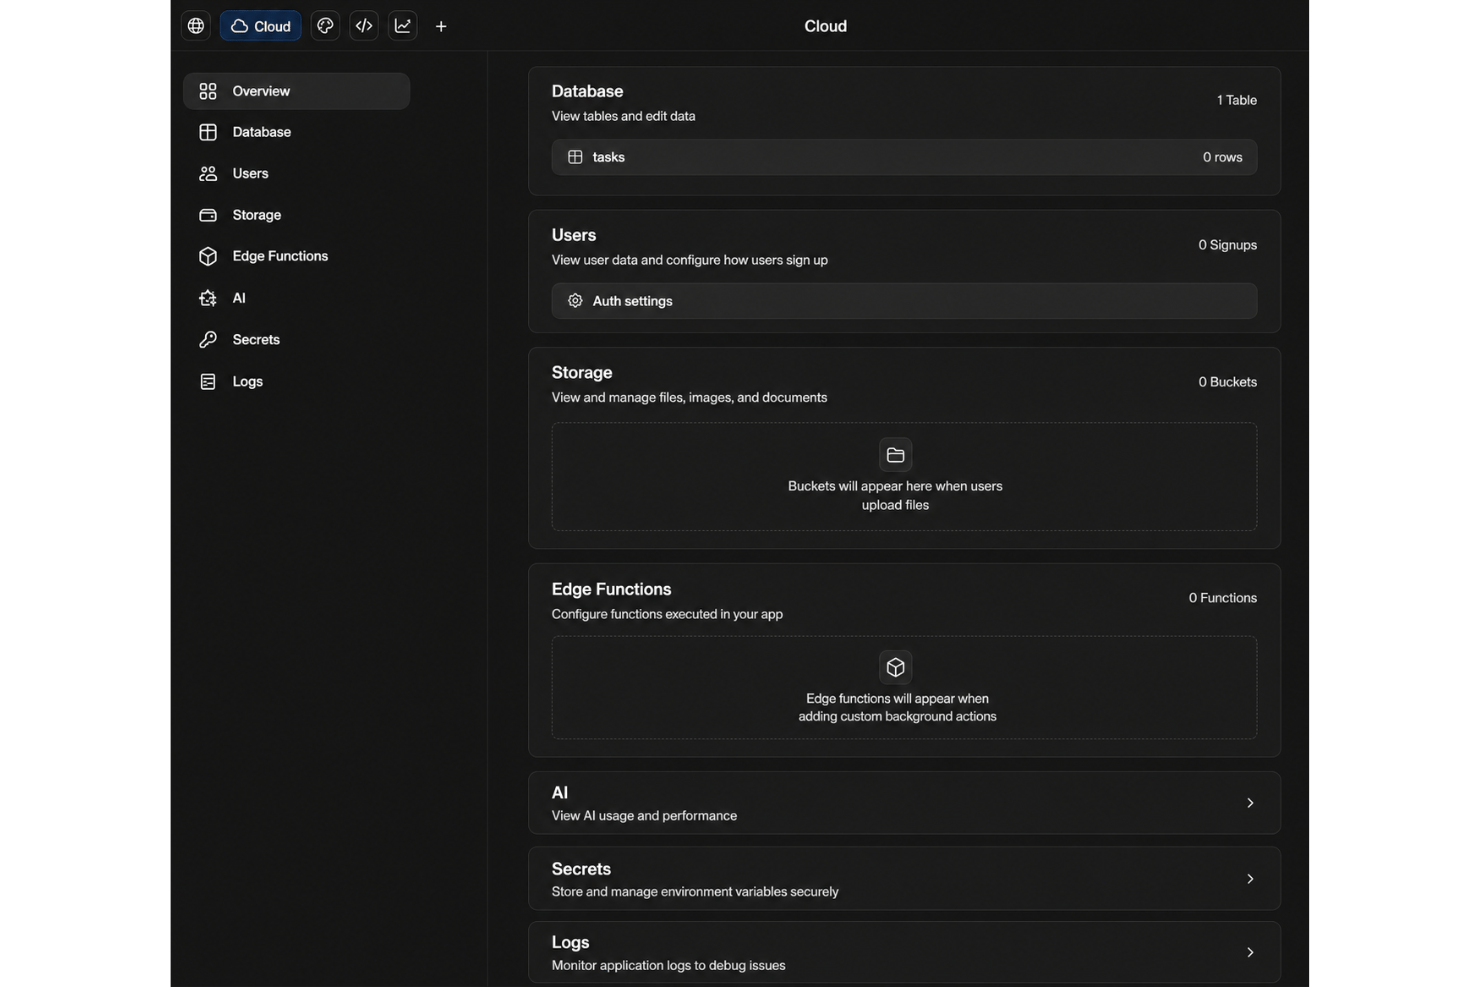
Task: Click the cube icon in Edge Functions empty state
Action: 895,667
